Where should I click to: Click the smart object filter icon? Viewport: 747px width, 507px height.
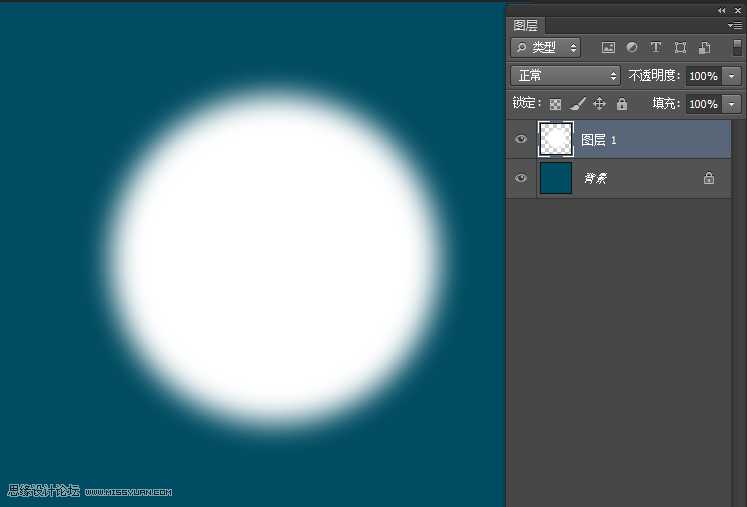pyautogui.click(x=704, y=47)
